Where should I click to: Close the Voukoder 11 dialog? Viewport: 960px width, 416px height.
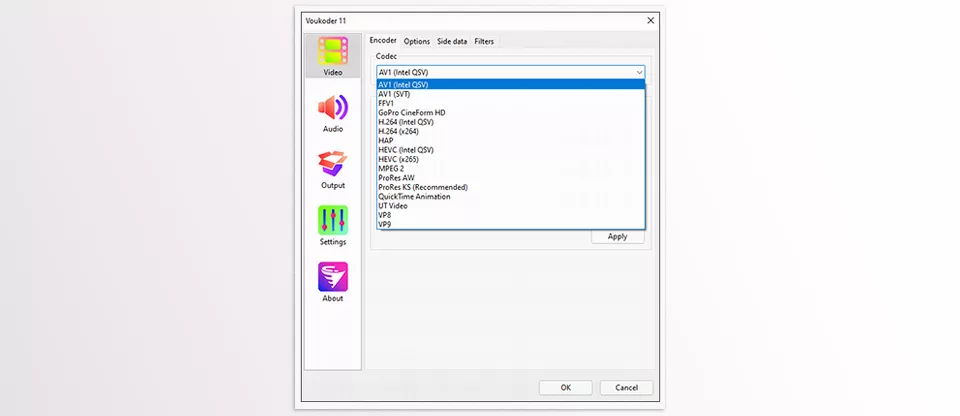click(650, 20)
